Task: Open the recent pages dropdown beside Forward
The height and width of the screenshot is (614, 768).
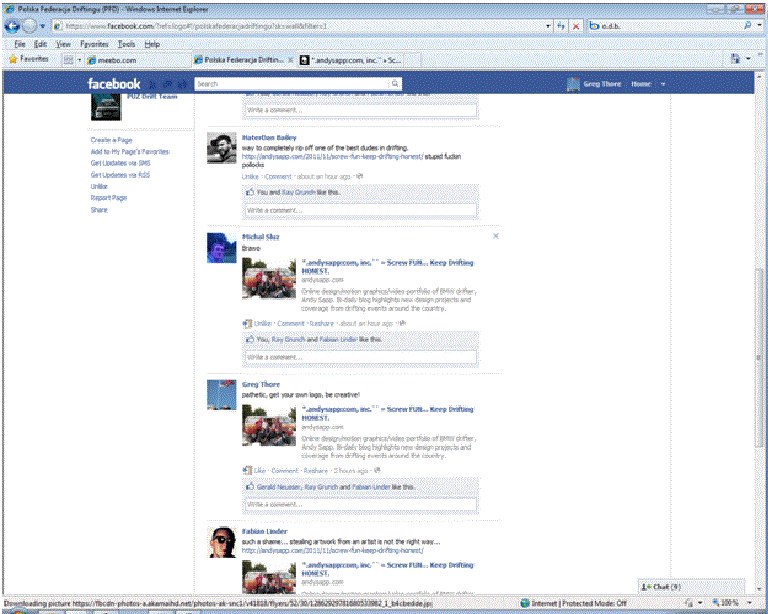Action: (43, 26)
